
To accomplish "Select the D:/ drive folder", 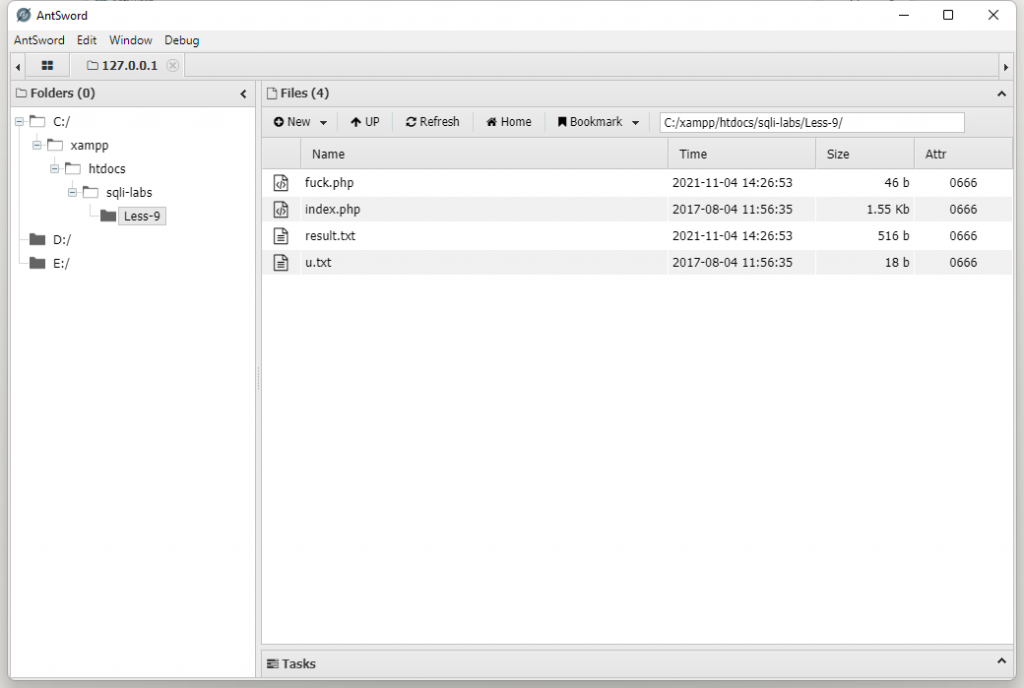I will (x=61, y=240).
